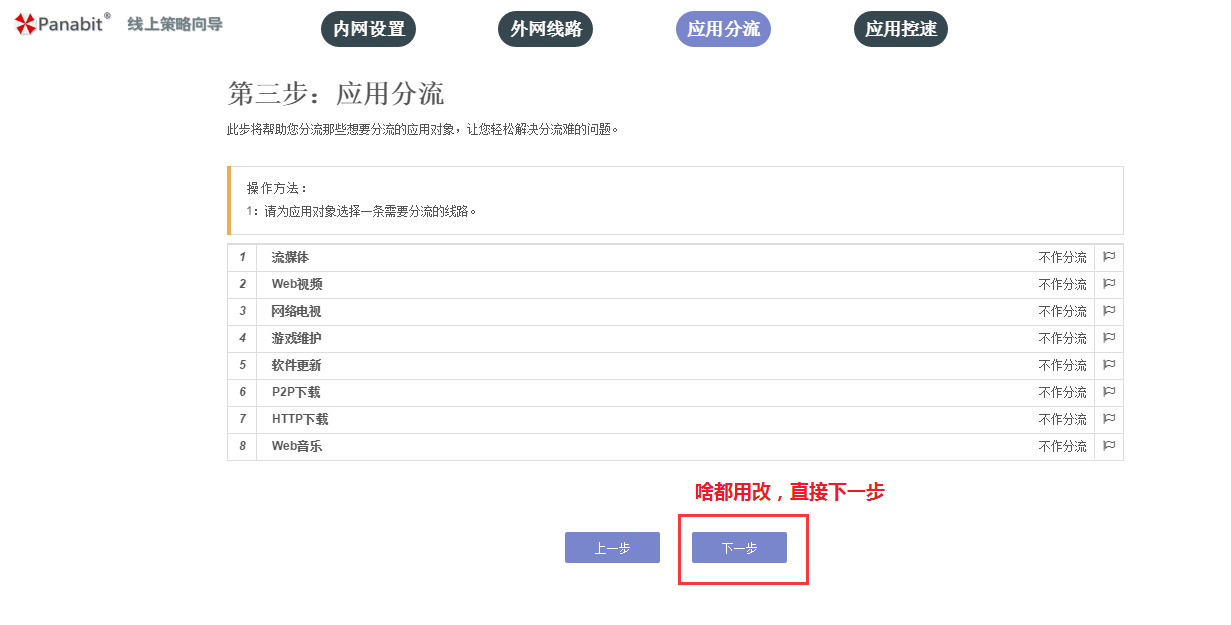This screenshot has height=625, width=1231.
Task: Click the 下一步 button
Action: pos(739,548)
